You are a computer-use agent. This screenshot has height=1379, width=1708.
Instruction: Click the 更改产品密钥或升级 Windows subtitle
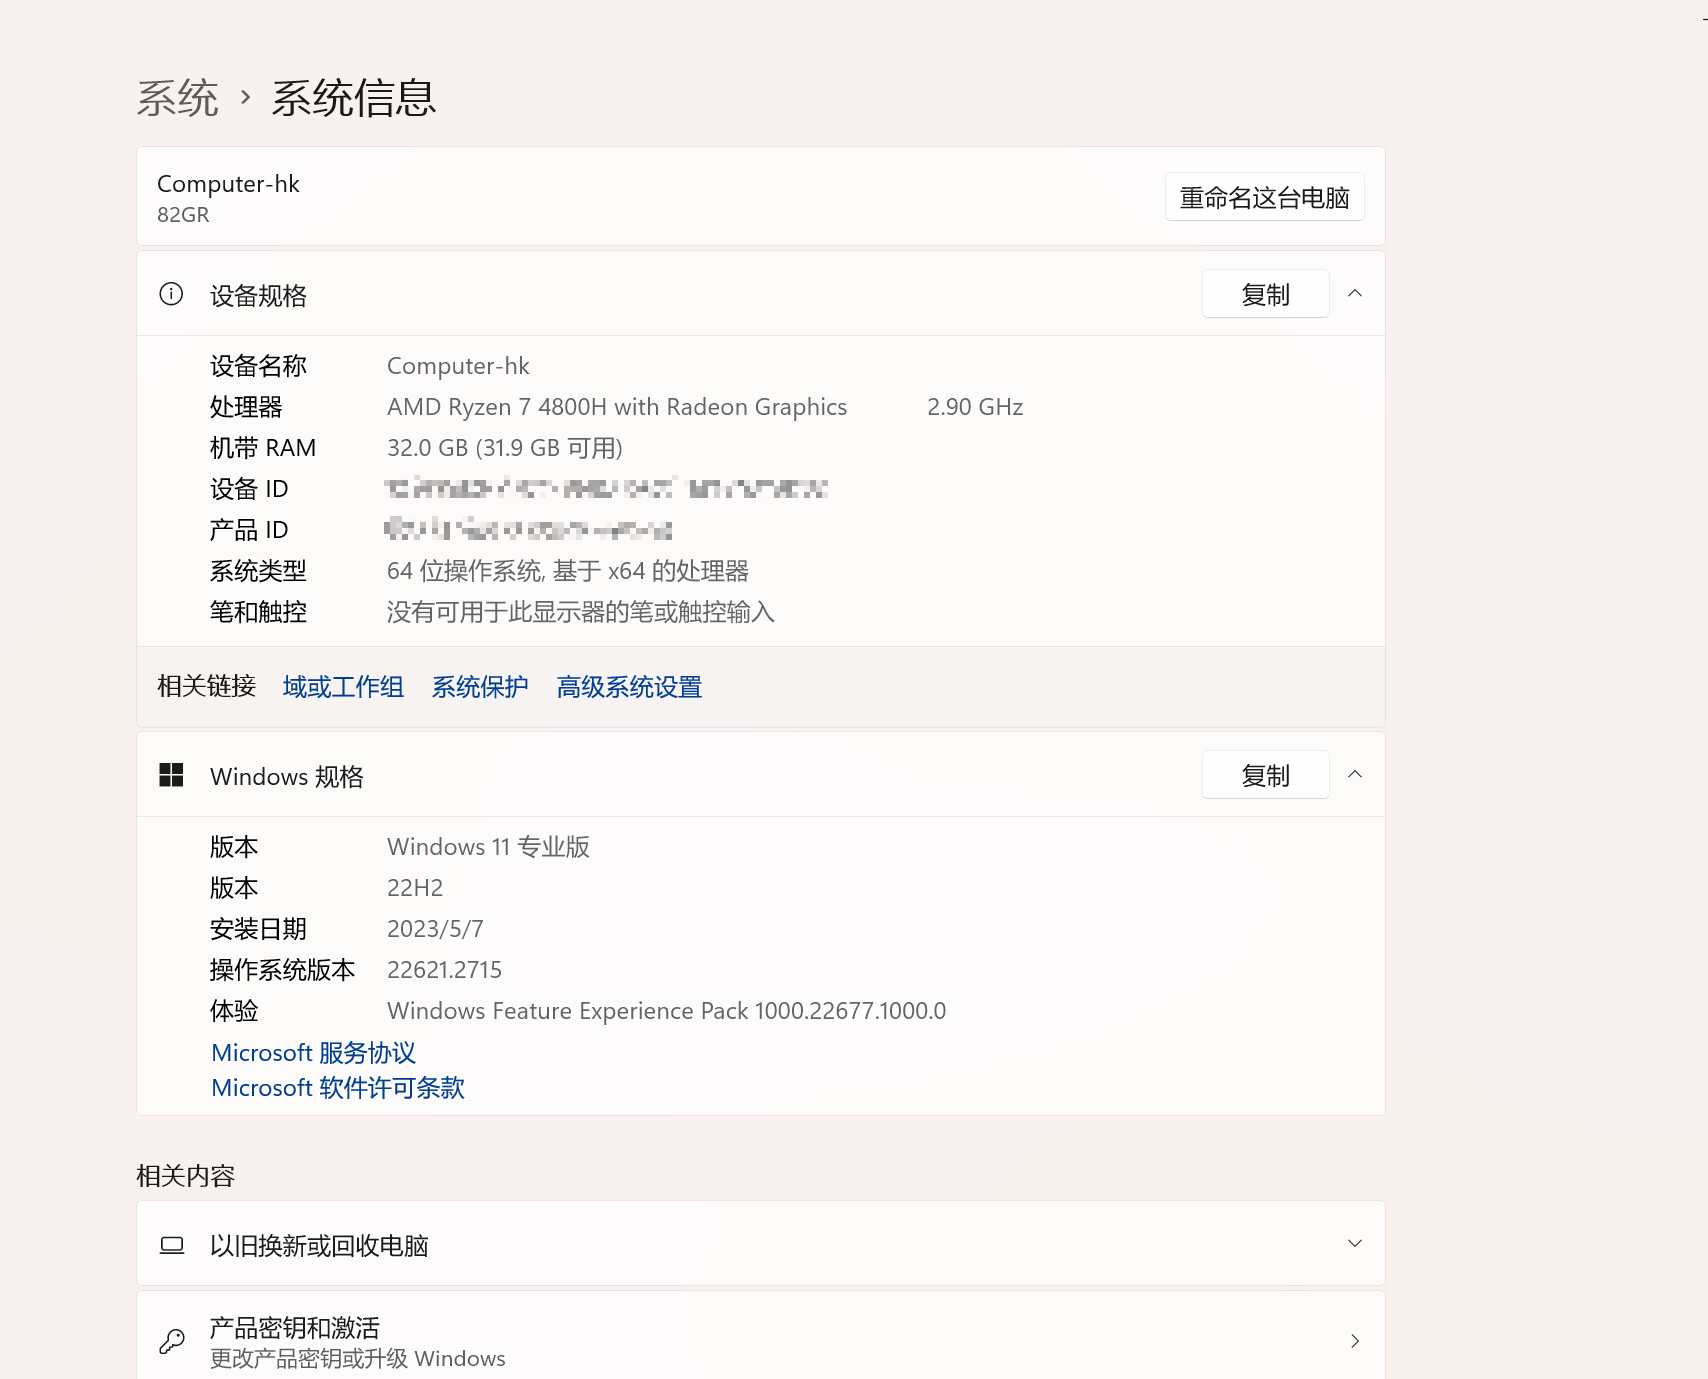click(x=357, y=1359)
